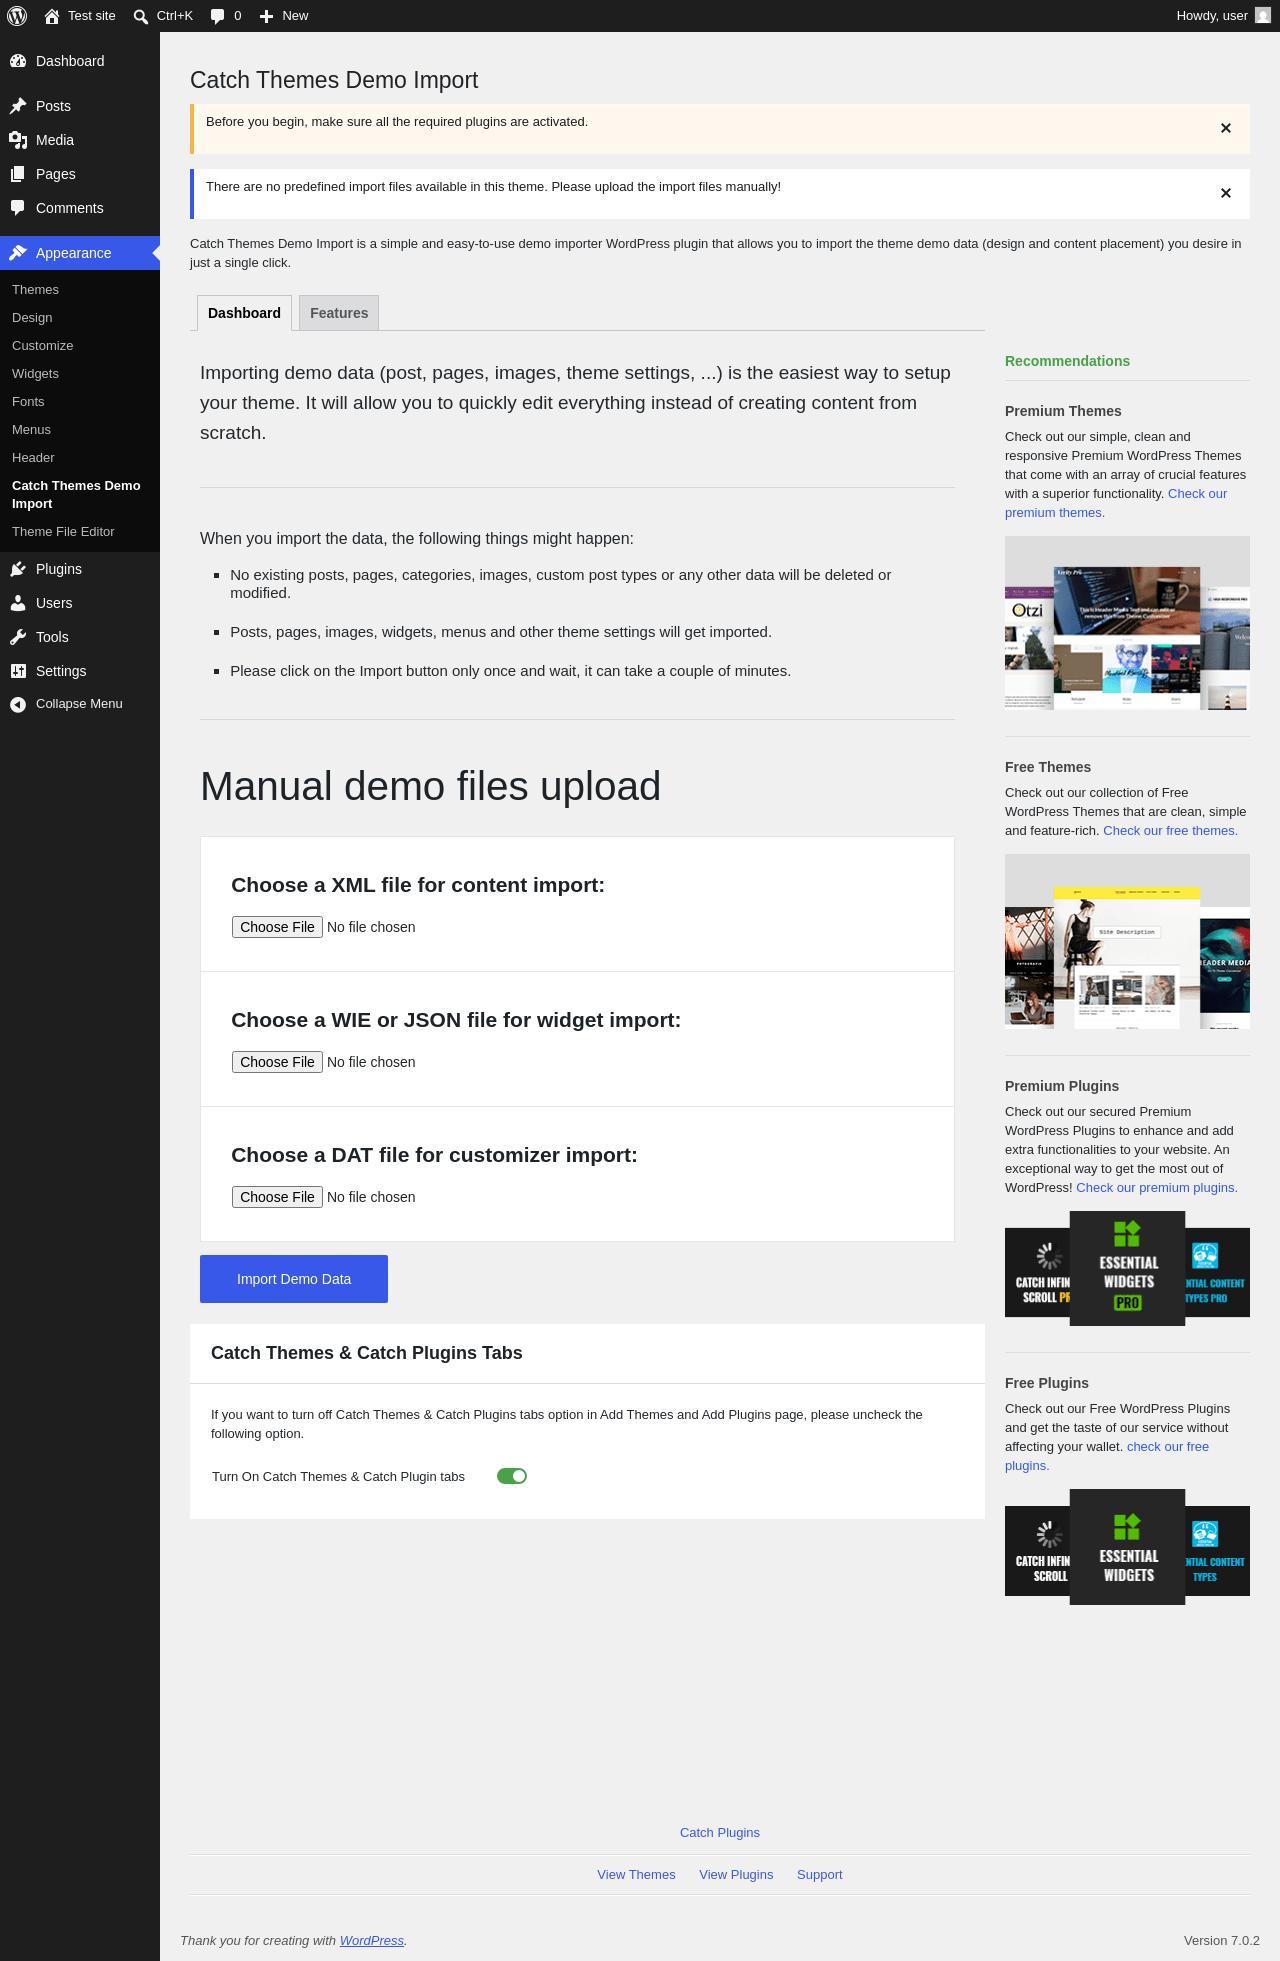This screenshot has width=1280, height=1961.
Task: Click the Media icon in sidebar
Action: click(x=18, y=140)
